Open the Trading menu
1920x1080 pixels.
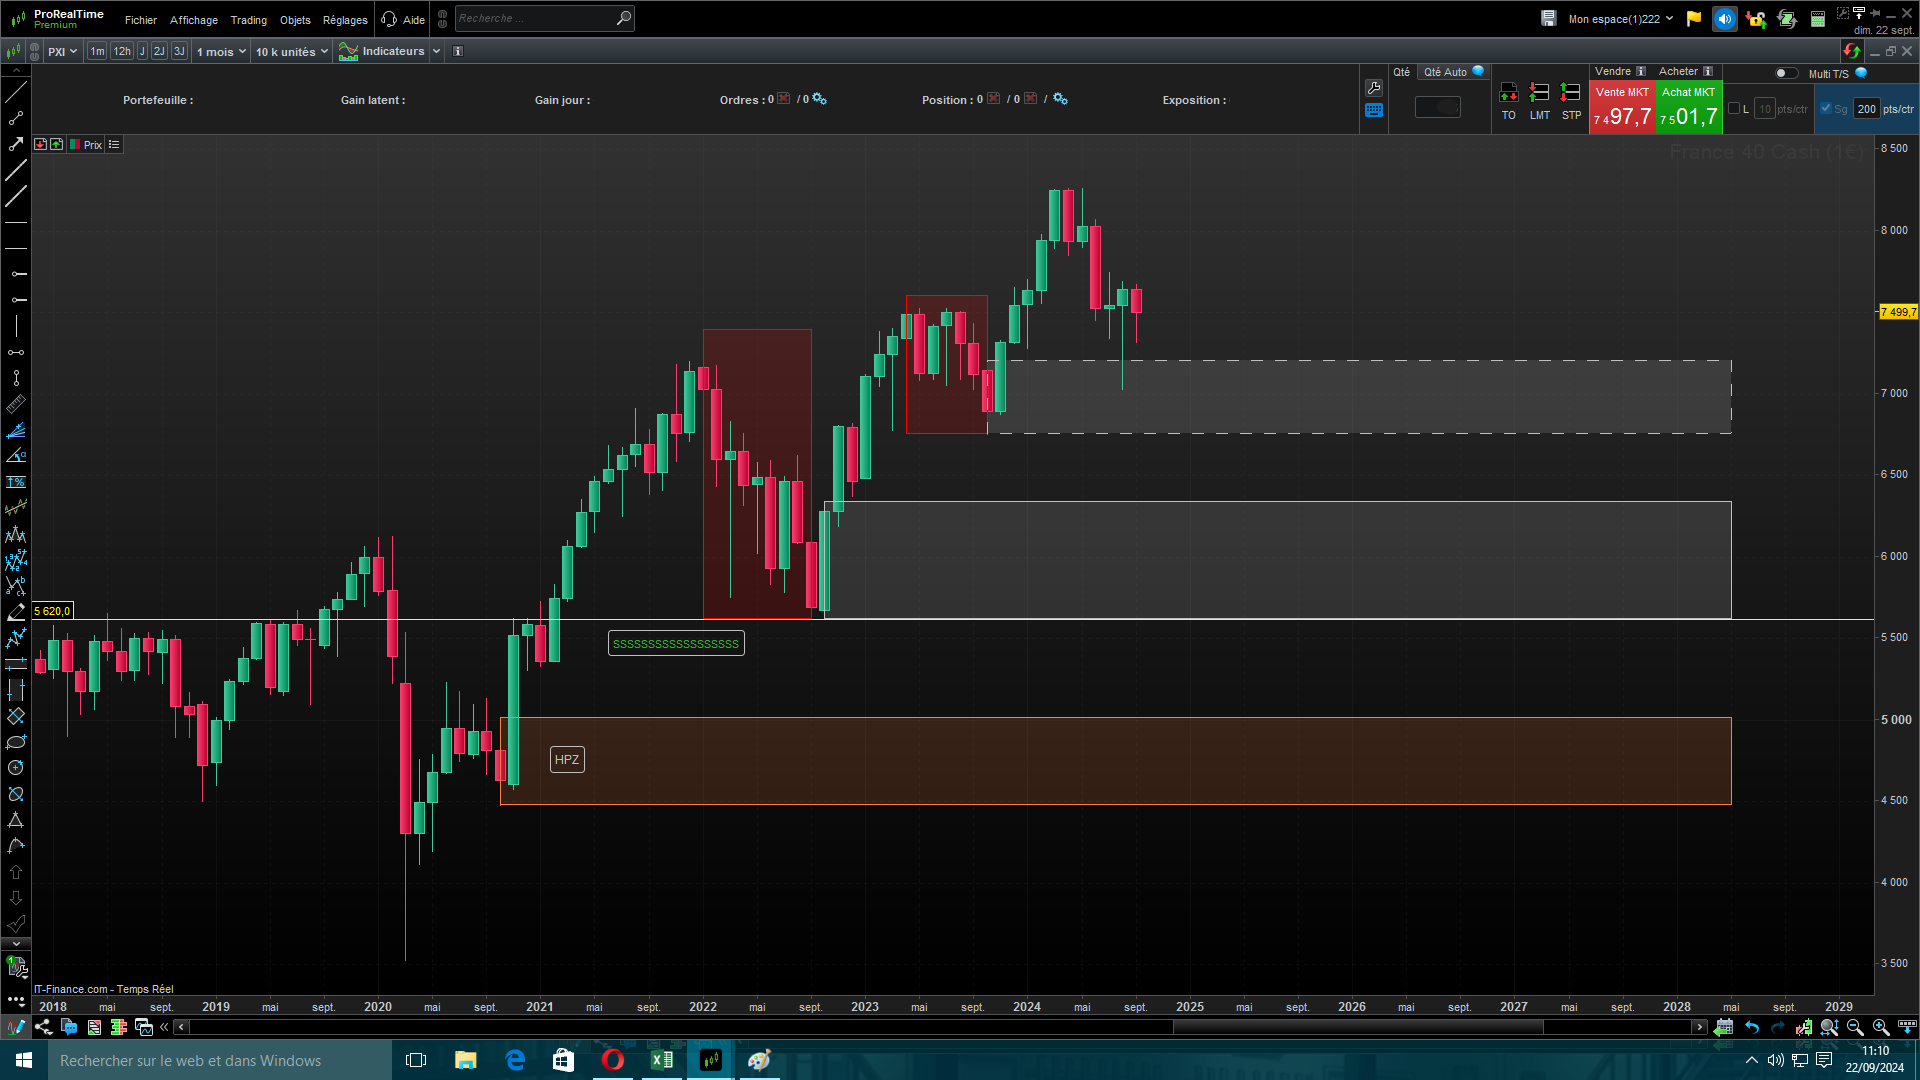248,20
